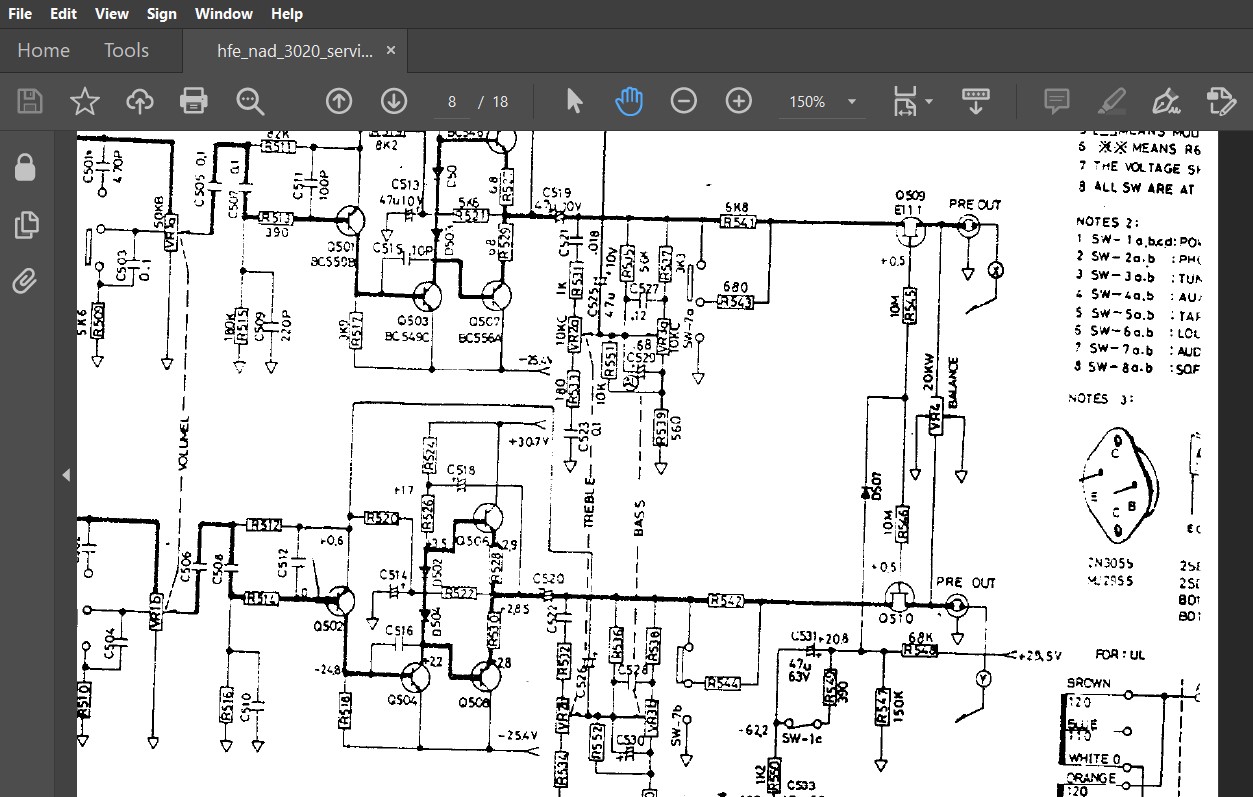Switch to the Tools tab

coord(126,50)
